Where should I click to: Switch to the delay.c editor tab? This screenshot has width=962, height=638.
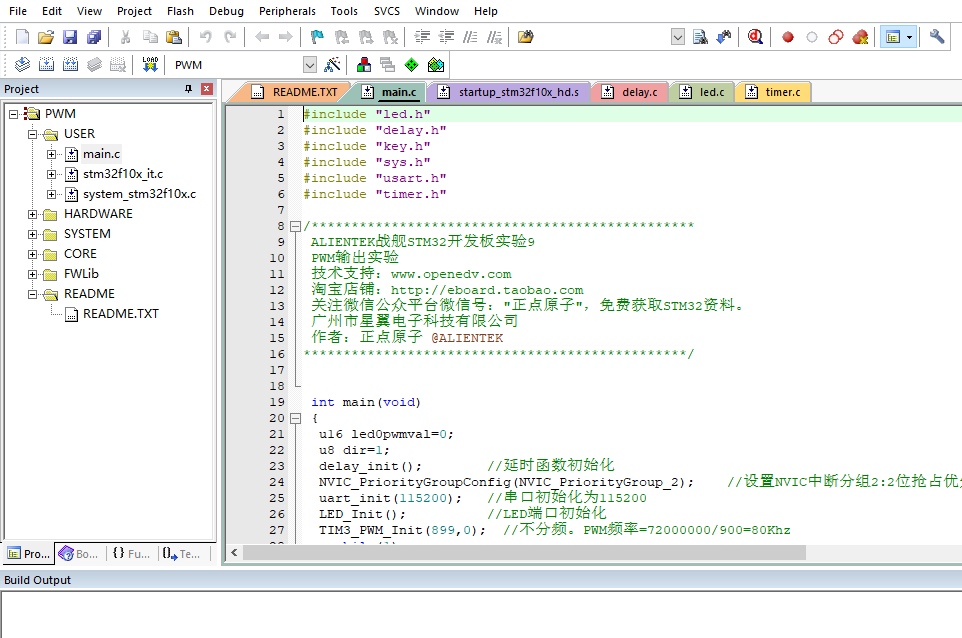[x=629, y=92]
